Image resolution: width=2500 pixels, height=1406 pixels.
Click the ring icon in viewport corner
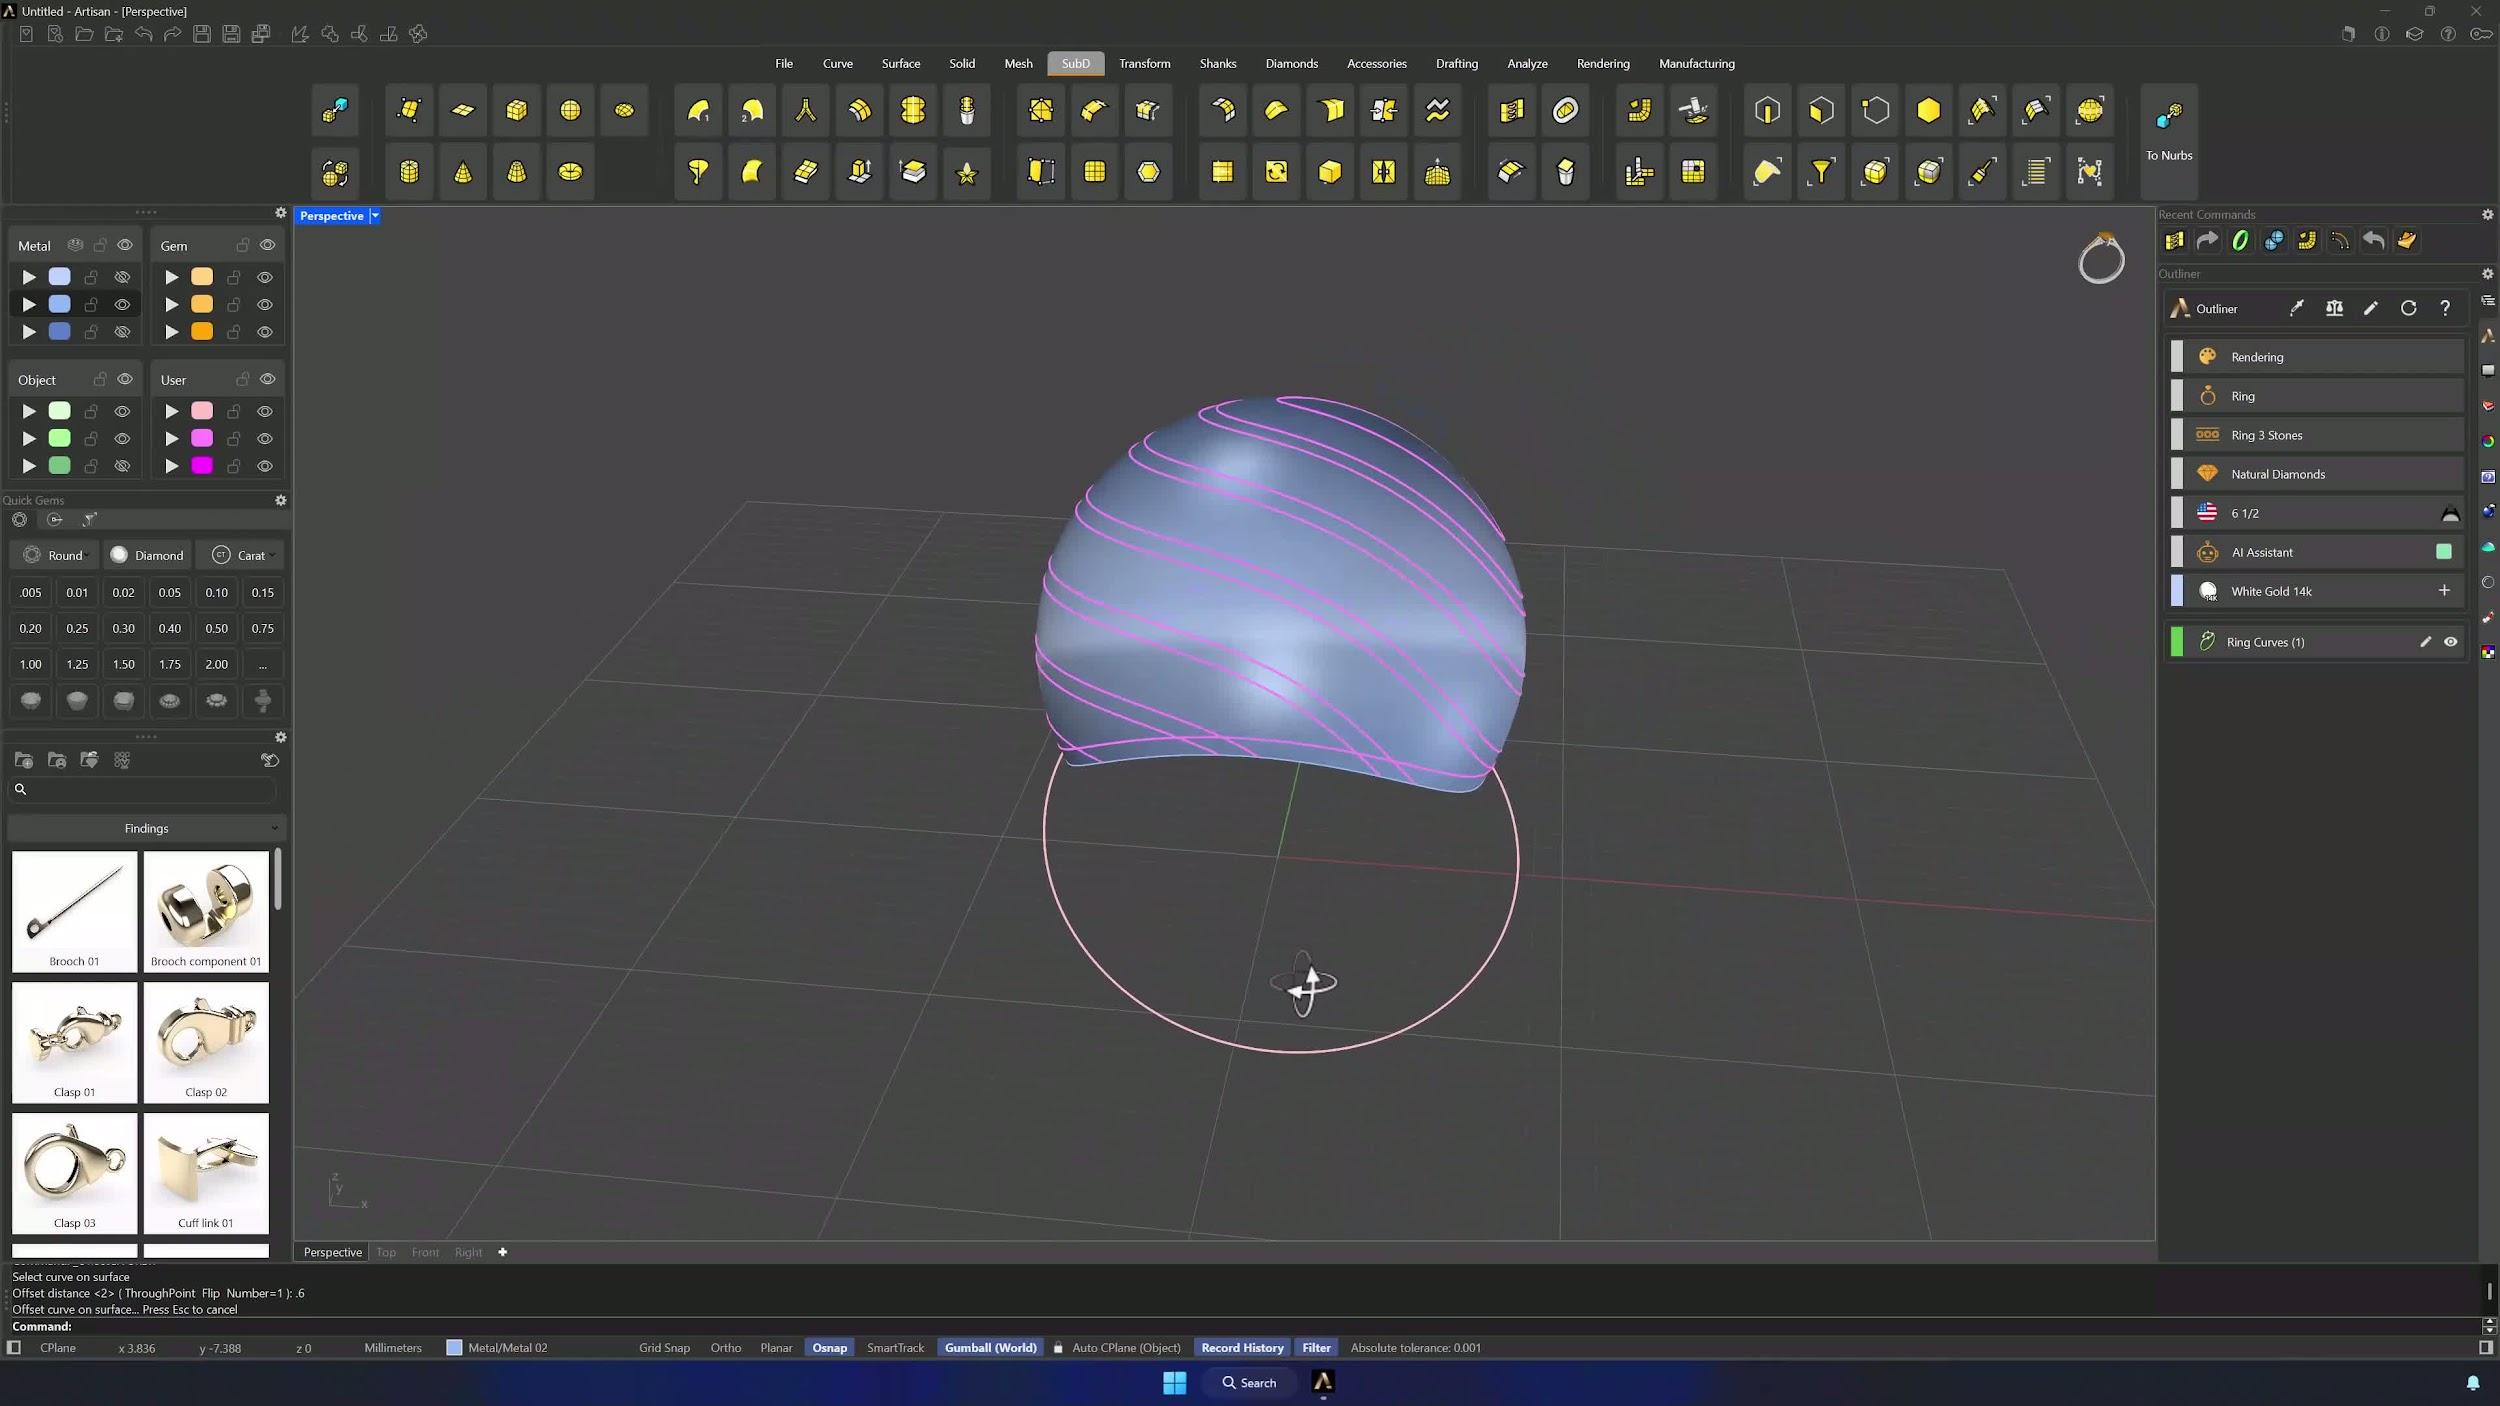click(2101, 259)
